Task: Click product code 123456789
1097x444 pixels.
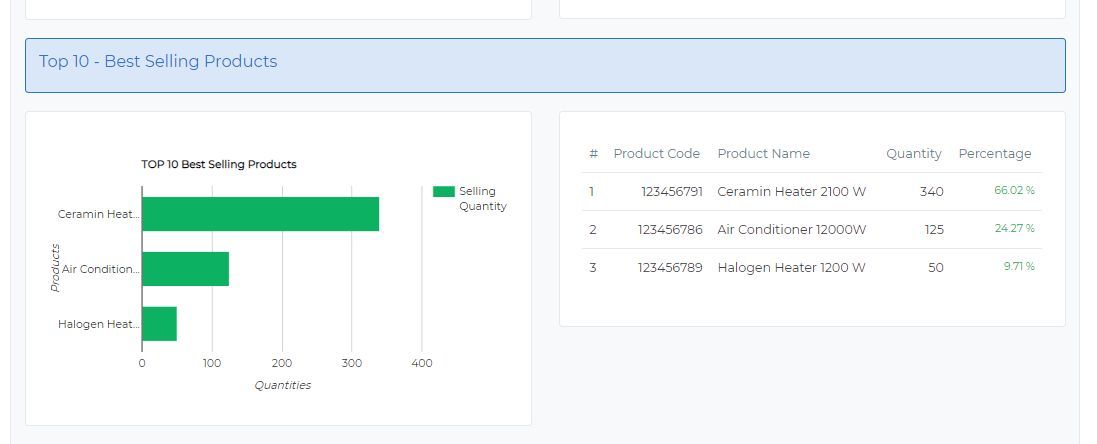Action: pyautogui.click(x=670, y=268)
